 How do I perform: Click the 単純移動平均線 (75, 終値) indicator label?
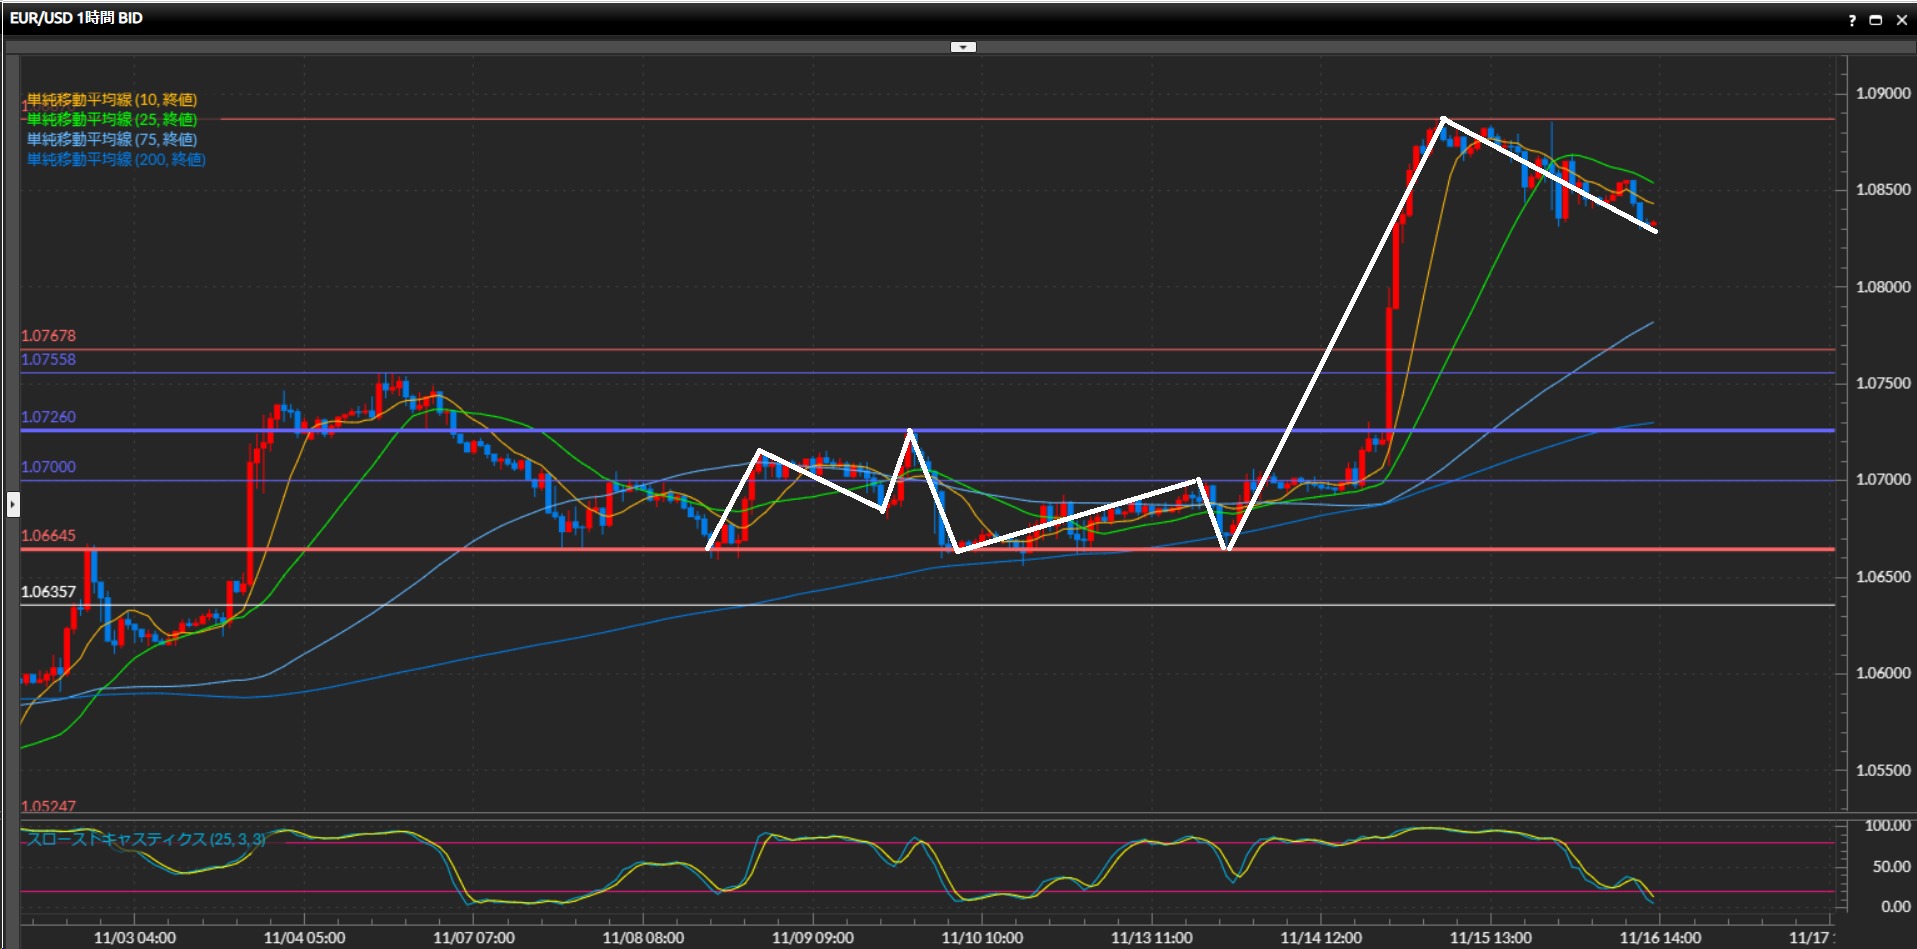point(111,140)
